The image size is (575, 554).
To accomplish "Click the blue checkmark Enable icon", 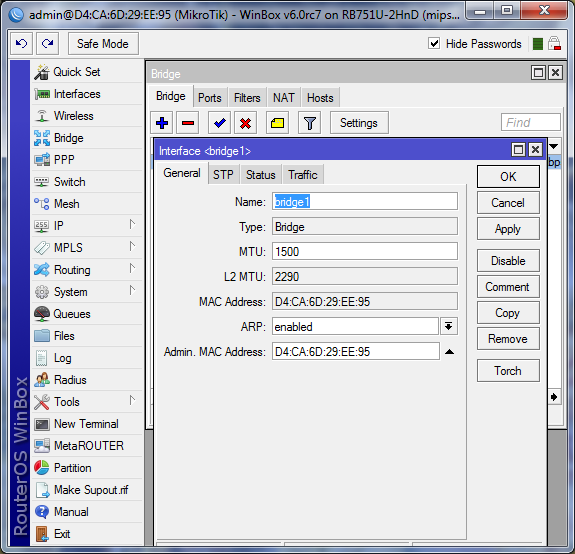I will pyautogui.click(x=219, y=123).
